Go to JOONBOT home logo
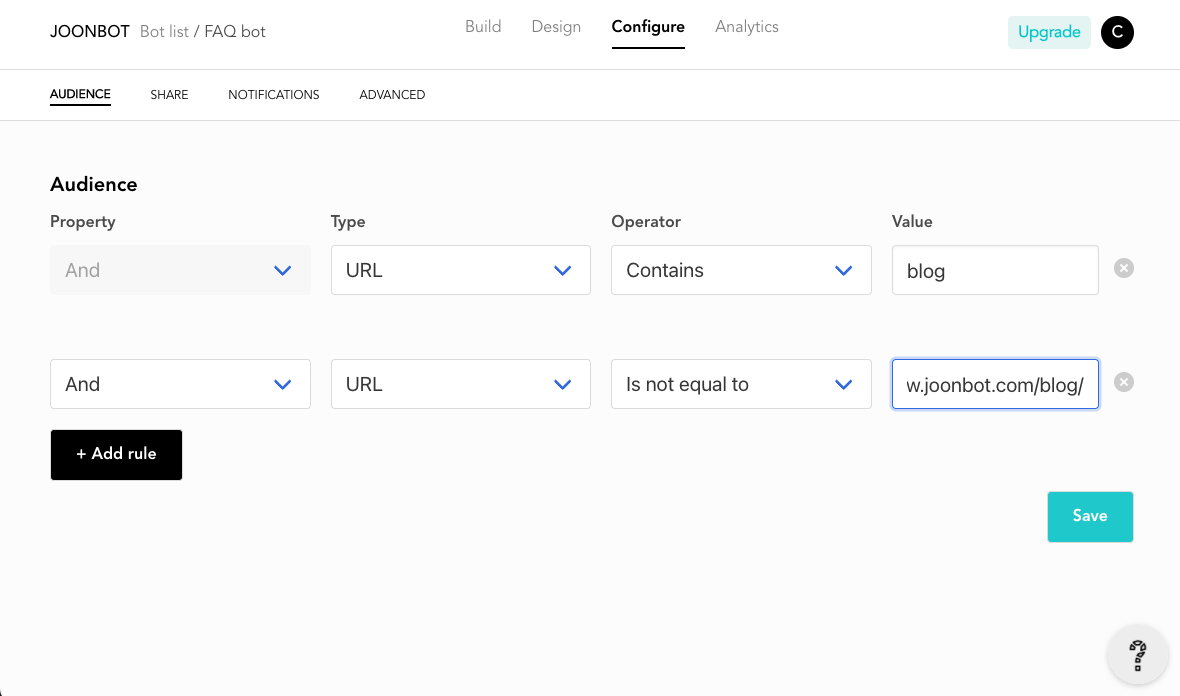This screenshot has width=1180, height=696. pos(90,32)
